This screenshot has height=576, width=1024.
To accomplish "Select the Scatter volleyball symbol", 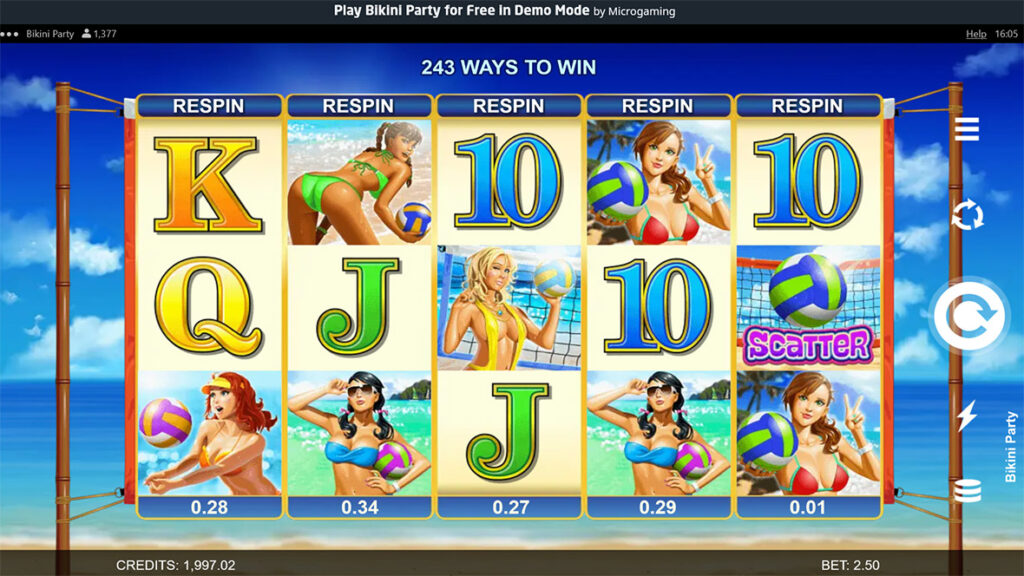I will tap(808, 308).
